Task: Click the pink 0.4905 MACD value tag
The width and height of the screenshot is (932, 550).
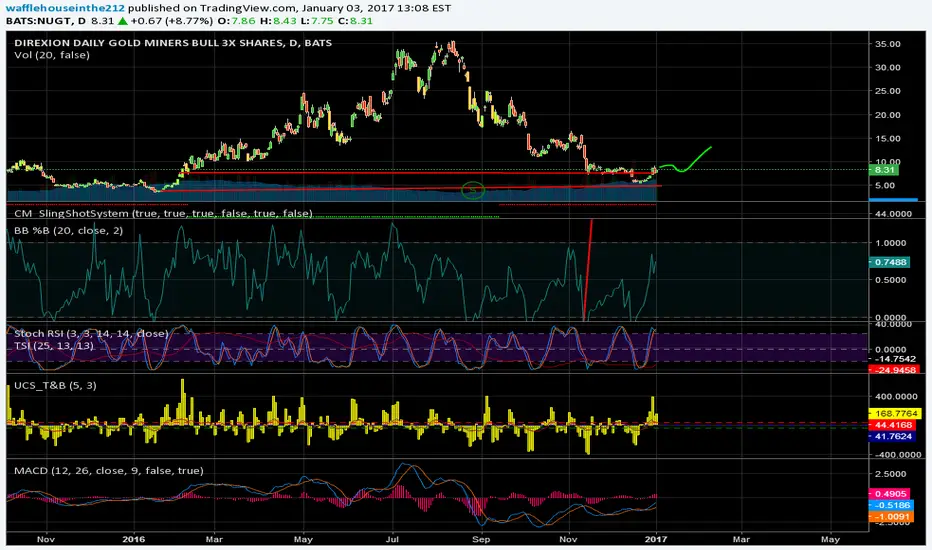Action: coord(890,494)
